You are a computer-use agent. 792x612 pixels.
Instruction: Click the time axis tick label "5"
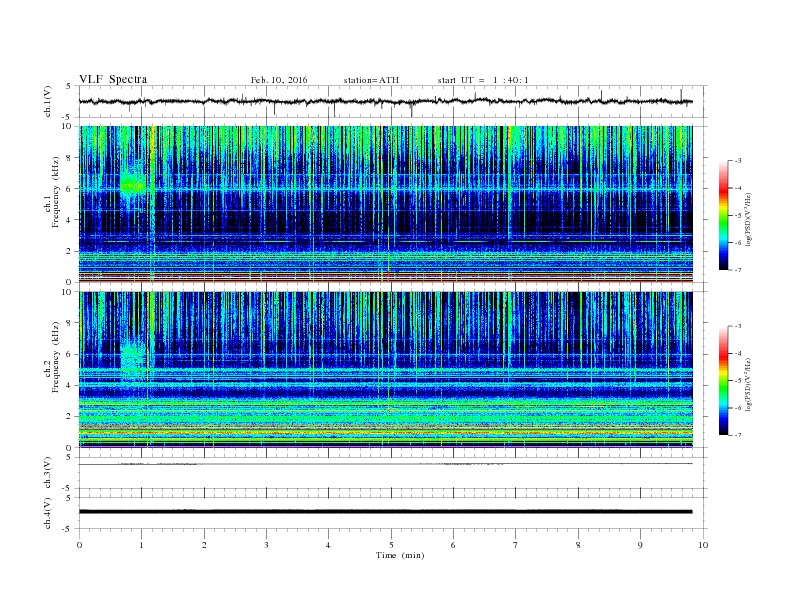[391, 545]
